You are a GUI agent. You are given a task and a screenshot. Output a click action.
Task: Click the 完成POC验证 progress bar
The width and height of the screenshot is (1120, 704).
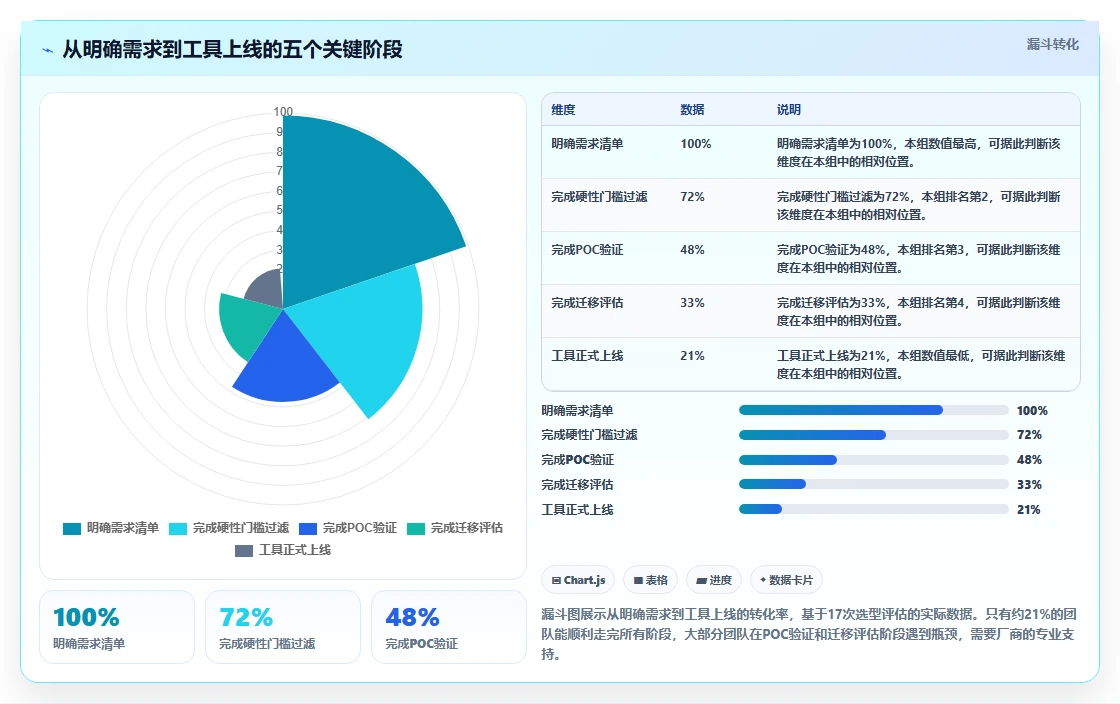click(874, 461)
